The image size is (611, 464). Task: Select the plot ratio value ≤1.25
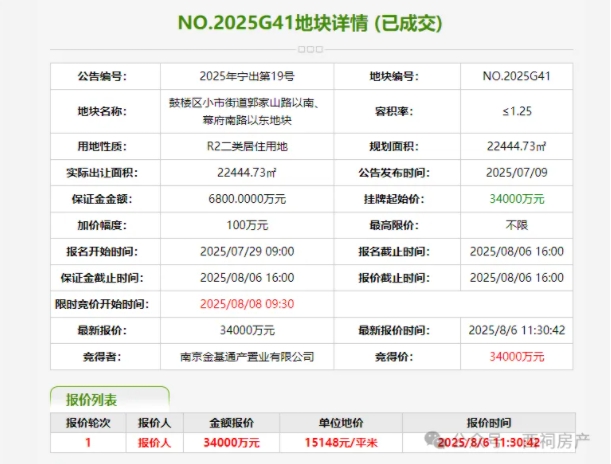tap(517, 110)
